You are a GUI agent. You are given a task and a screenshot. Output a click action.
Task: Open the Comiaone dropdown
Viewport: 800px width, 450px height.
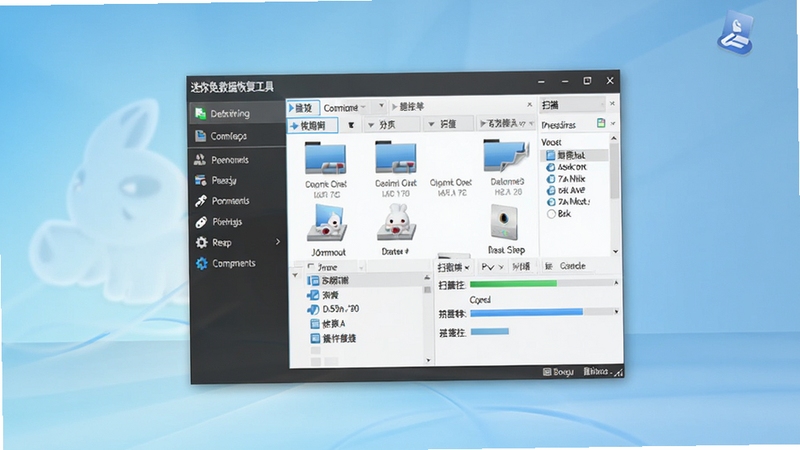tap(344, 108)
